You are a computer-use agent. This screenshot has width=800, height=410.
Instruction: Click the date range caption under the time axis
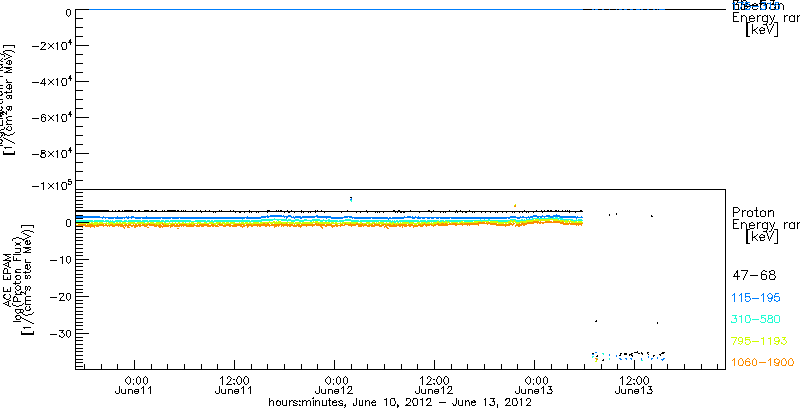tap(401, 402)
